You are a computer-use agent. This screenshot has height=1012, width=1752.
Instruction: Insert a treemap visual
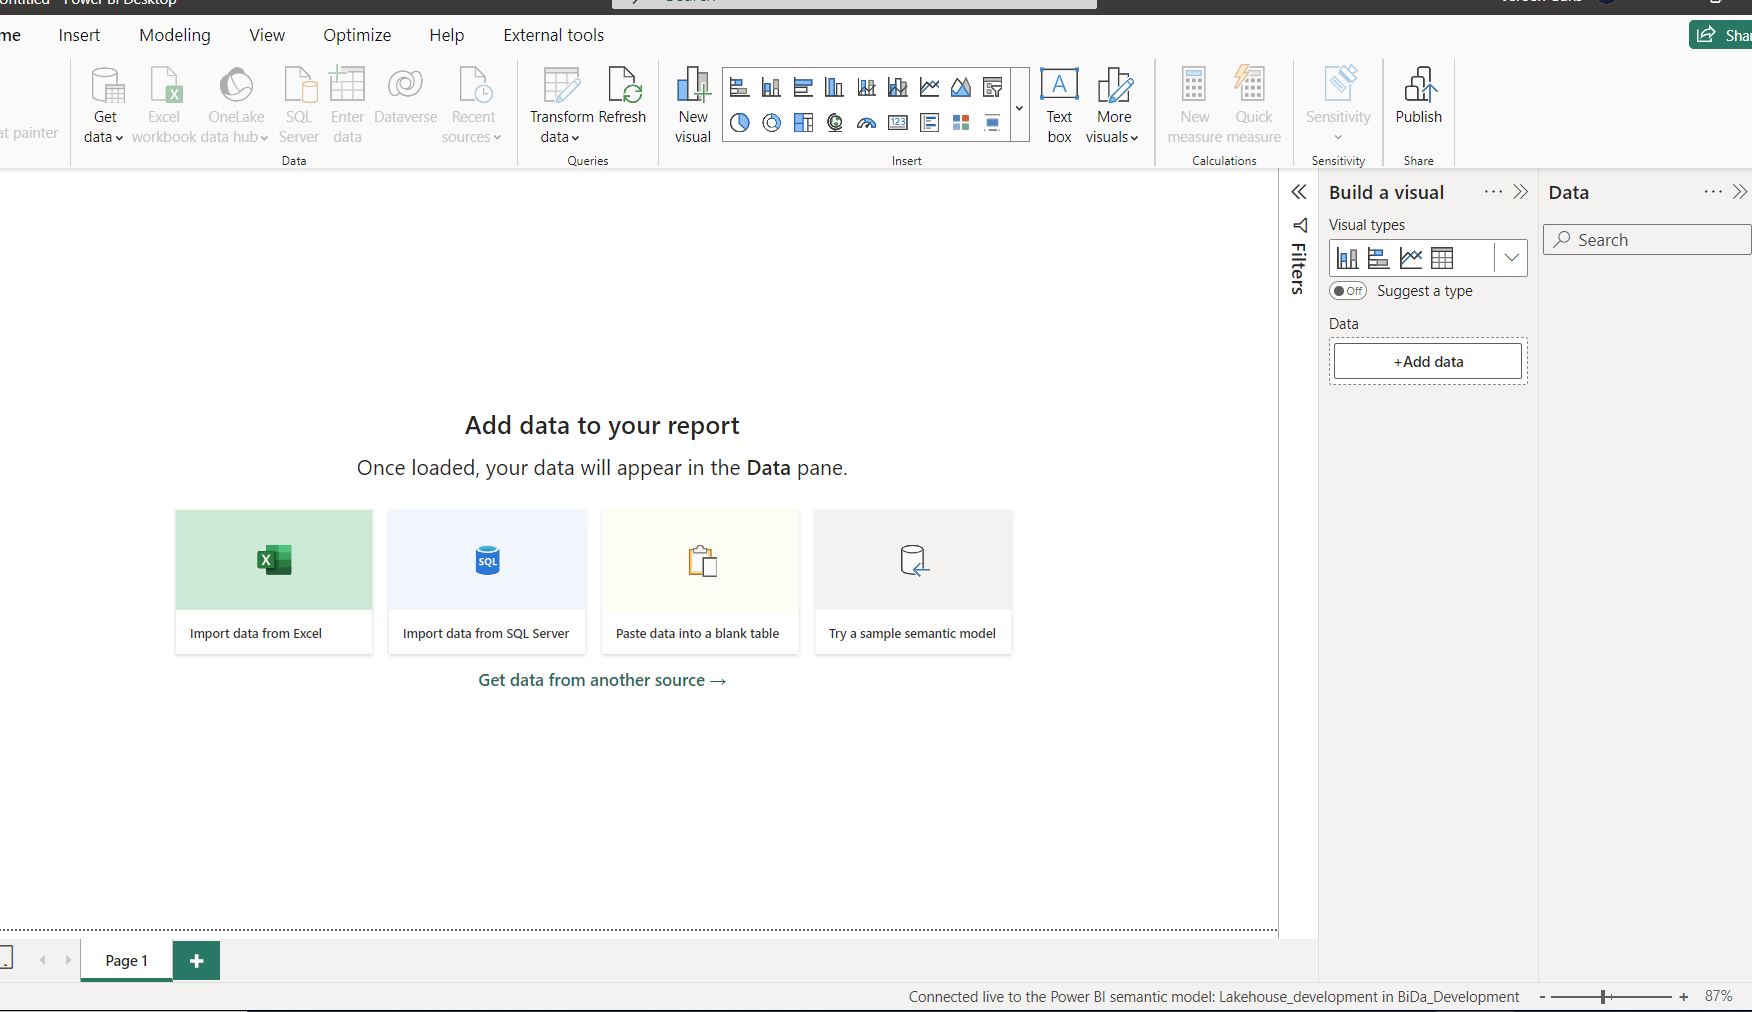pyautogui.click(x=803, y=123)
